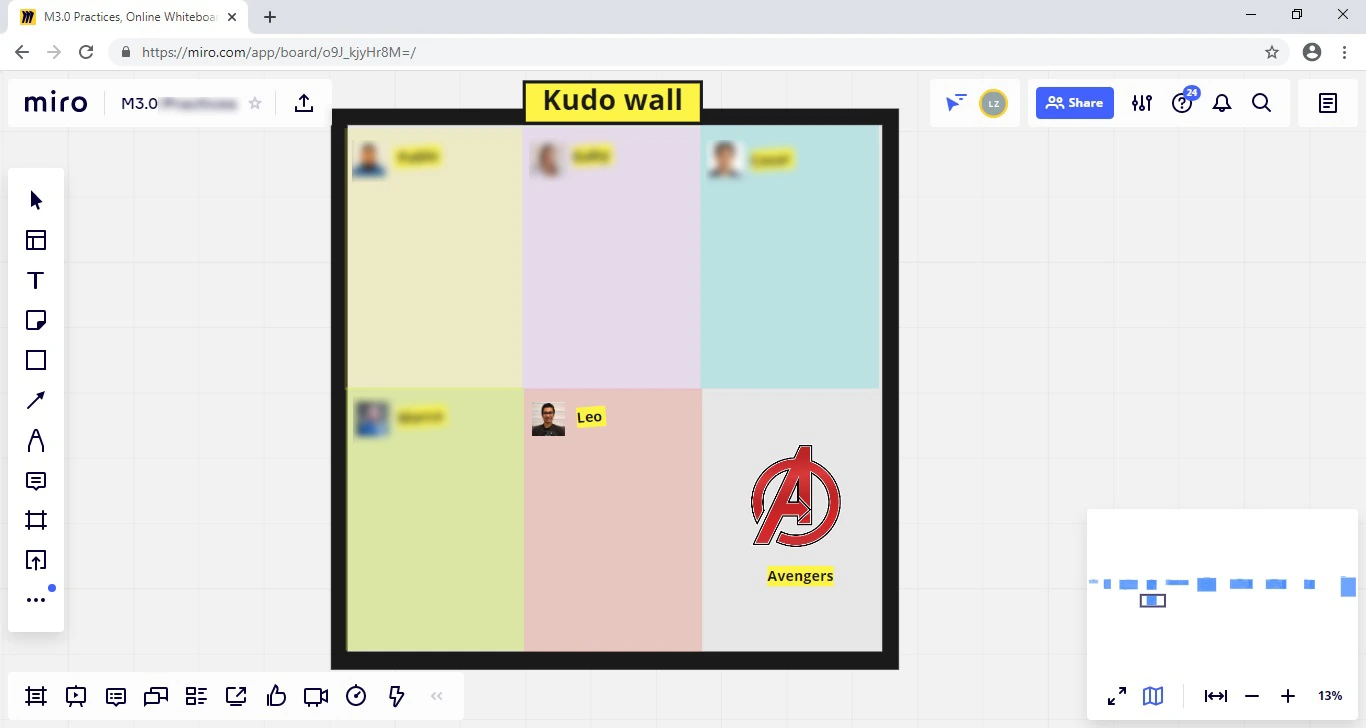This screenshot has width=1366, height=728.
Task: Star the board as favorite
Action: (x=255, y=103)
